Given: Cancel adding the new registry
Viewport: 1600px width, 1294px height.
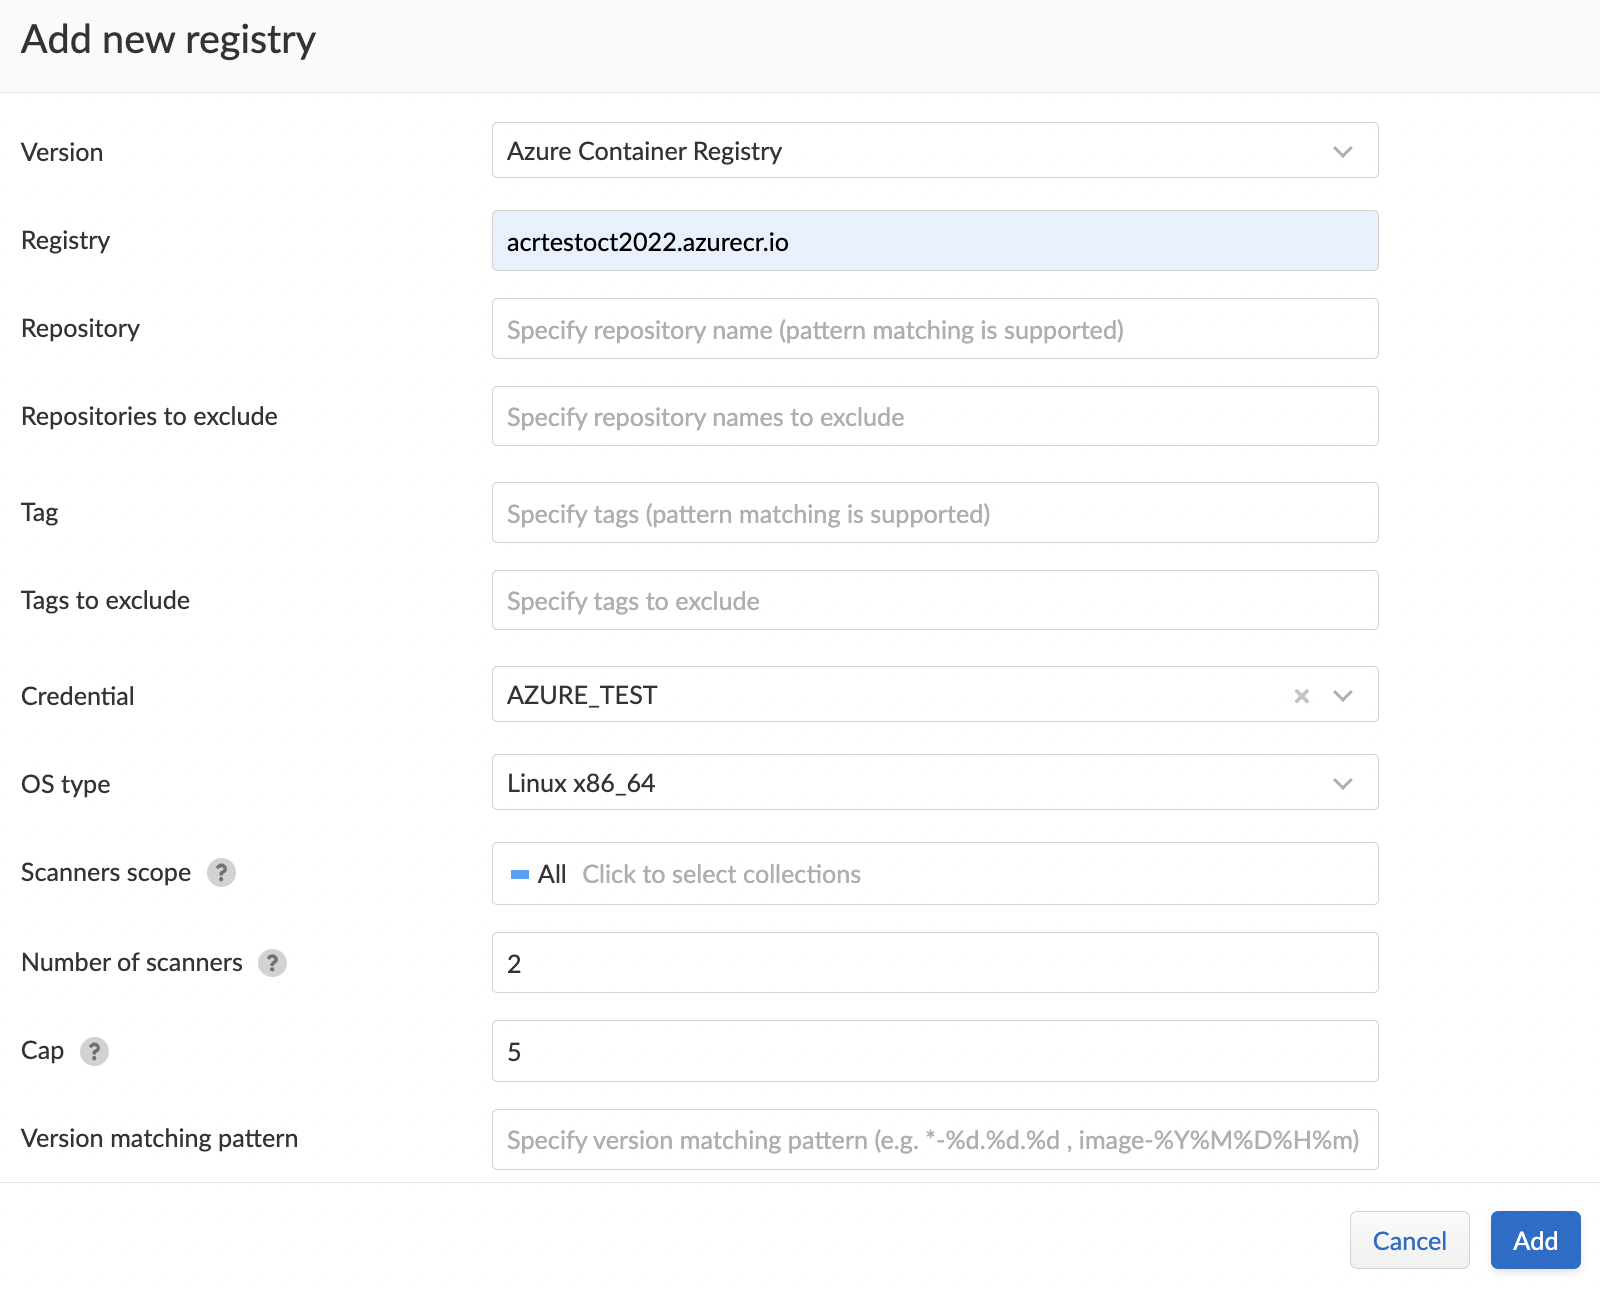Looking at the screenshot, I should click(1408, 1240).
